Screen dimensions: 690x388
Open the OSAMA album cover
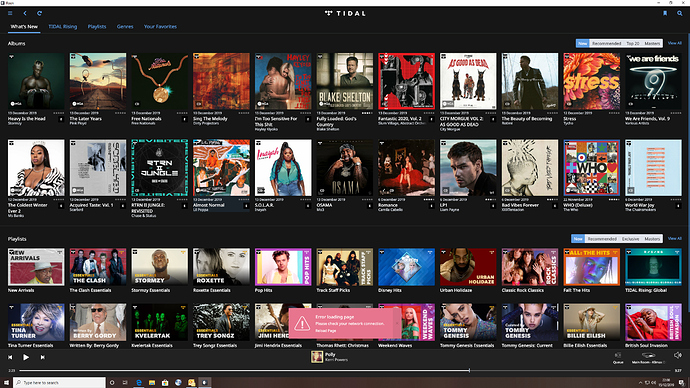point(345,168)
